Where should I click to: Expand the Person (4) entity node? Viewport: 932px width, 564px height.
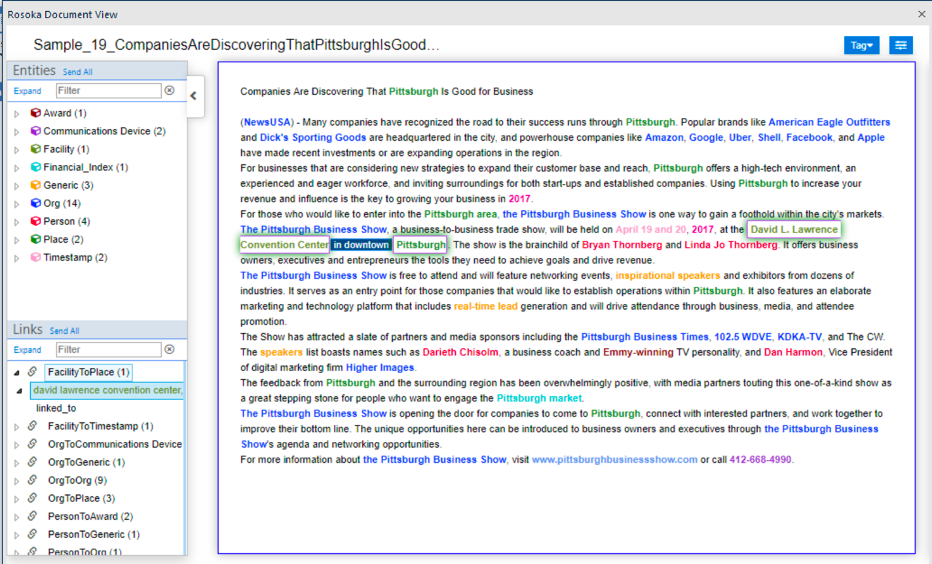(17, 222)
